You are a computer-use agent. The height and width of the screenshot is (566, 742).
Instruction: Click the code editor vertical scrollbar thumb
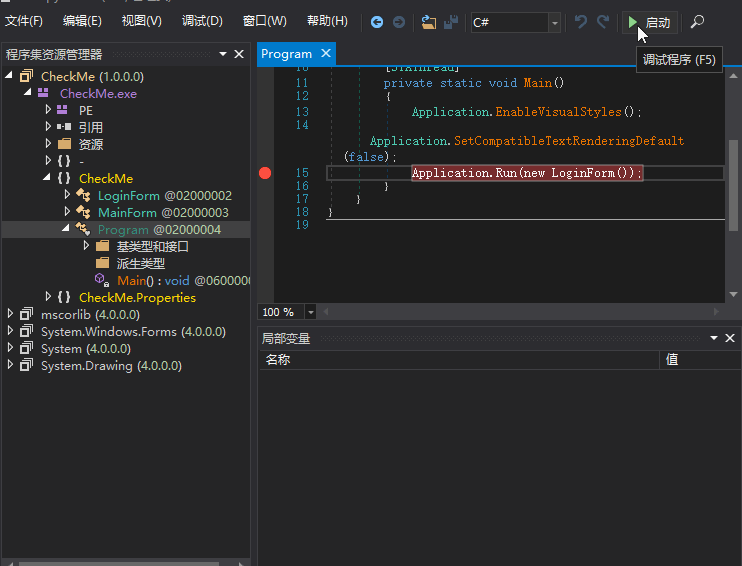[x=733, y=185]
